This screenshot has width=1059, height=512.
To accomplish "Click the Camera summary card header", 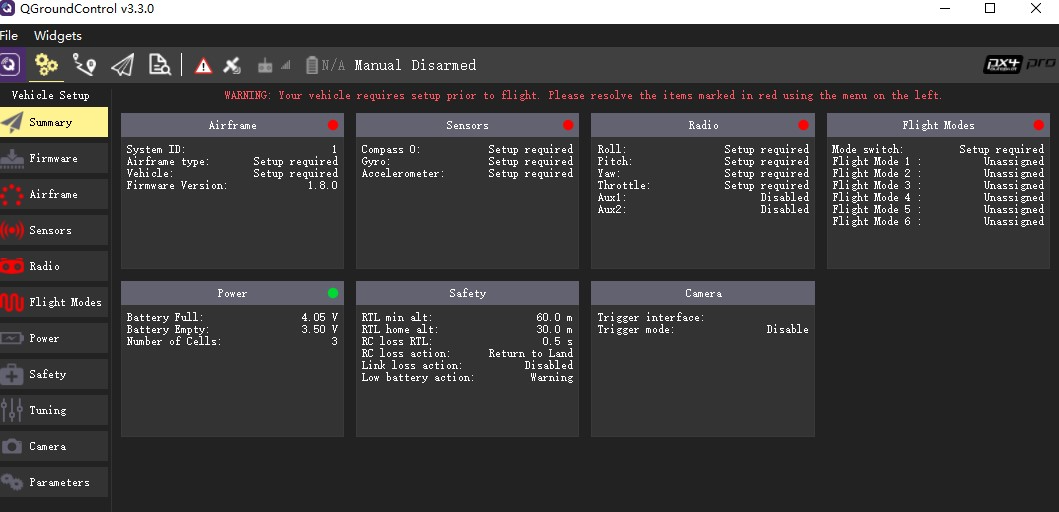I will [x=702, y=293].
